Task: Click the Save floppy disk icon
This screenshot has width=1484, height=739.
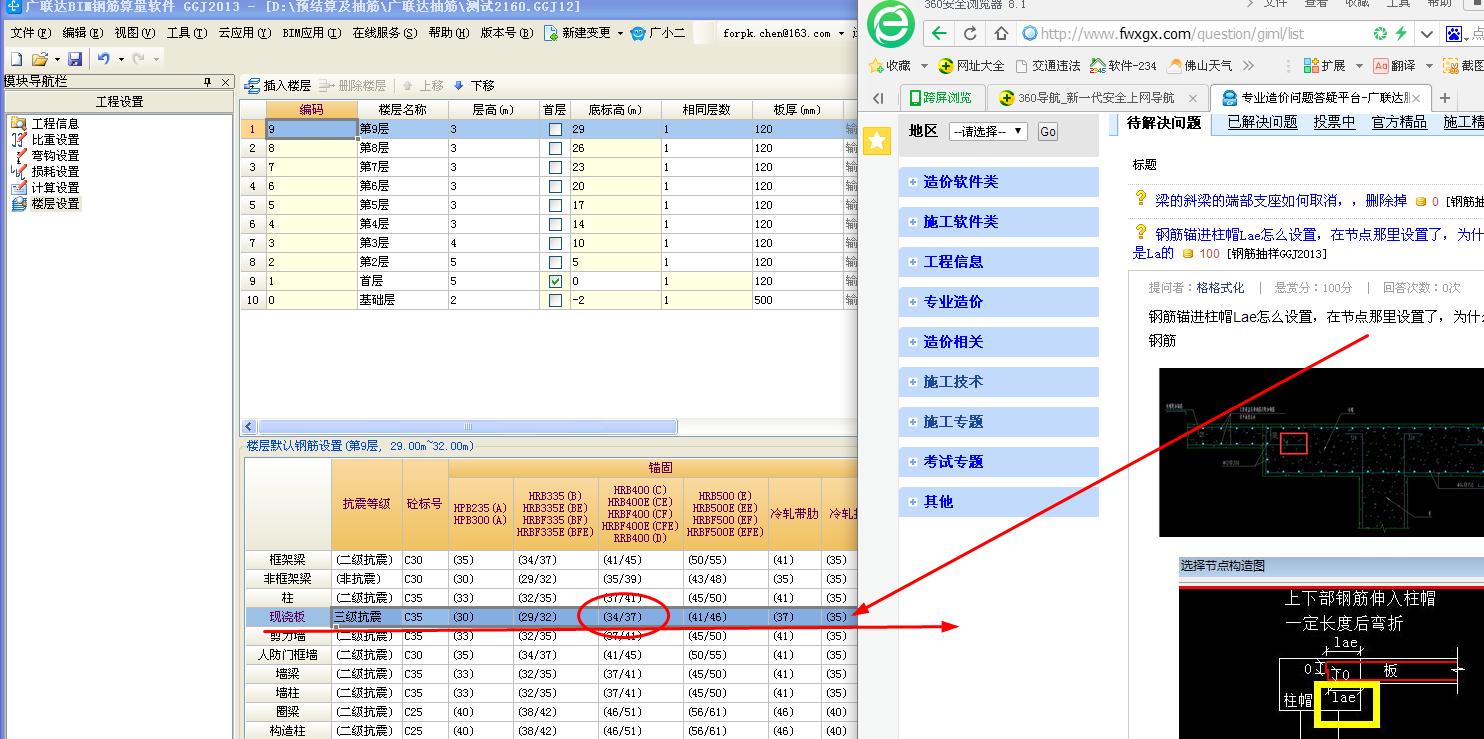Action: tap(74, 60)
